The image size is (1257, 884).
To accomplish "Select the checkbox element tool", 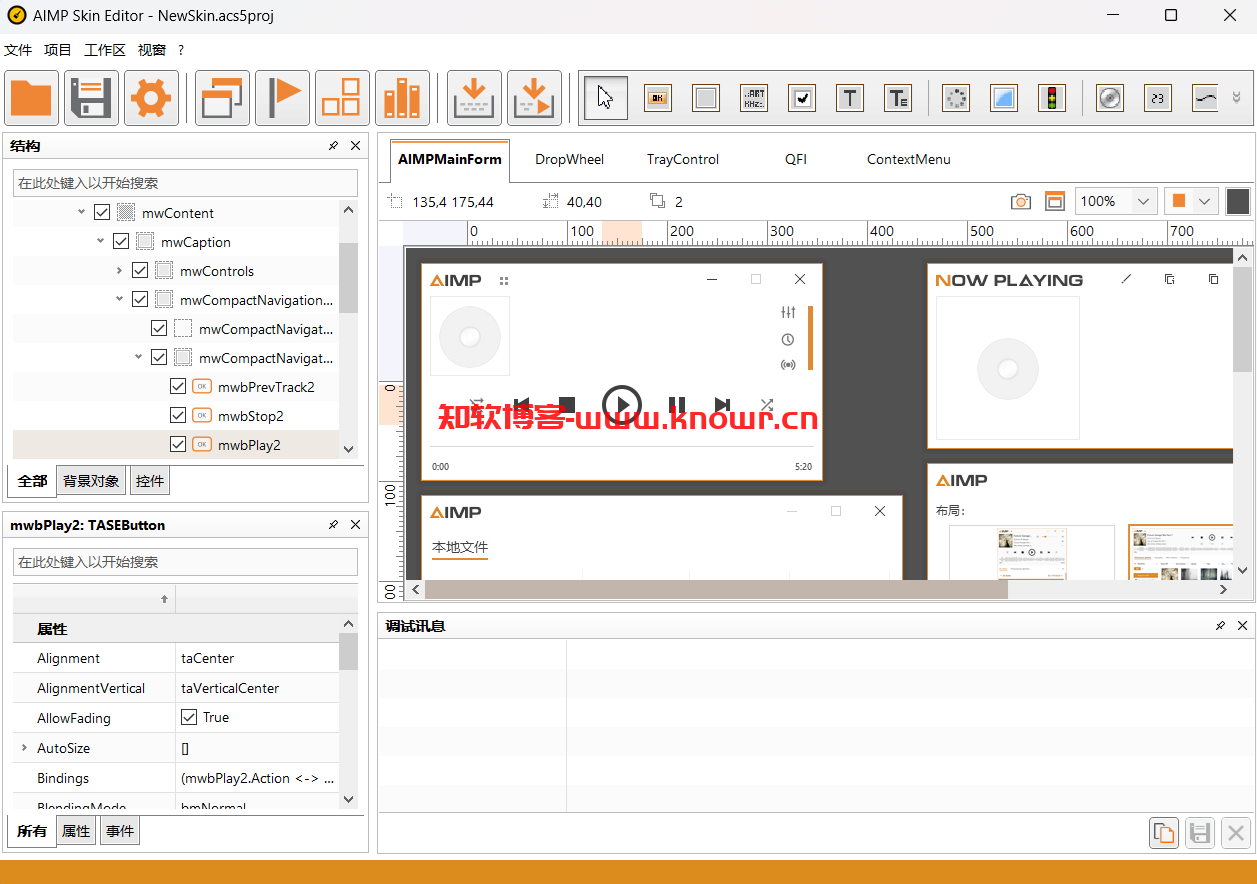I will coord(802,98).
